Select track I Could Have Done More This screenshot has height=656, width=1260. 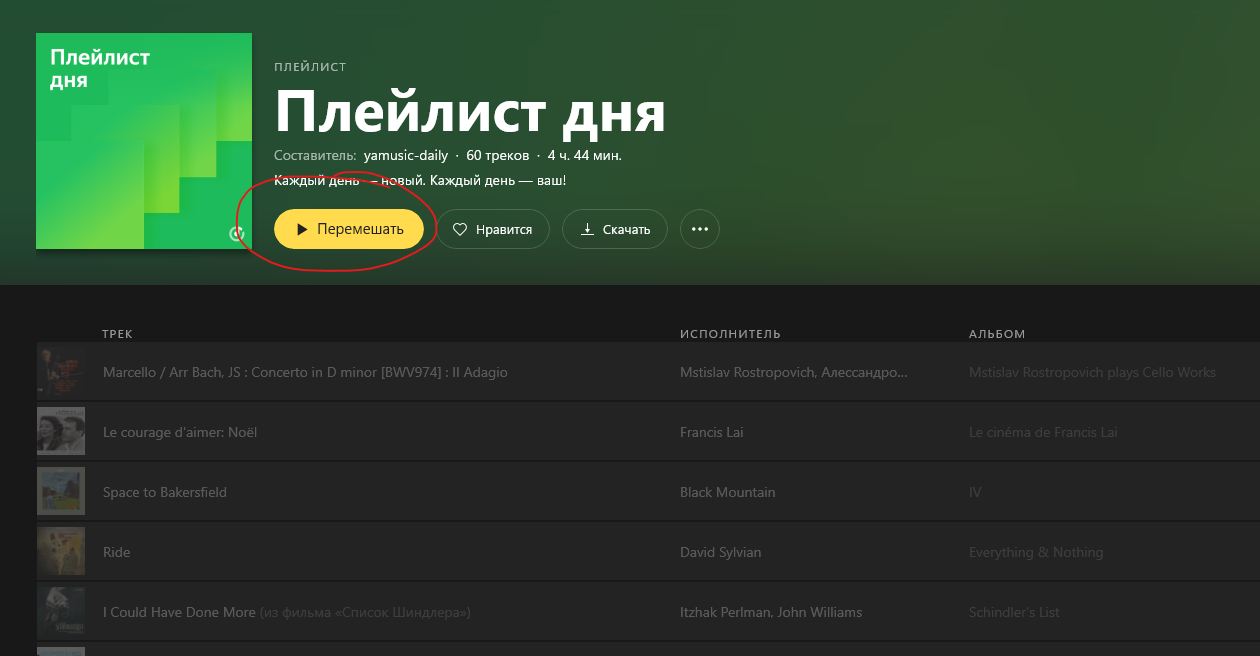tap(179, 612)
